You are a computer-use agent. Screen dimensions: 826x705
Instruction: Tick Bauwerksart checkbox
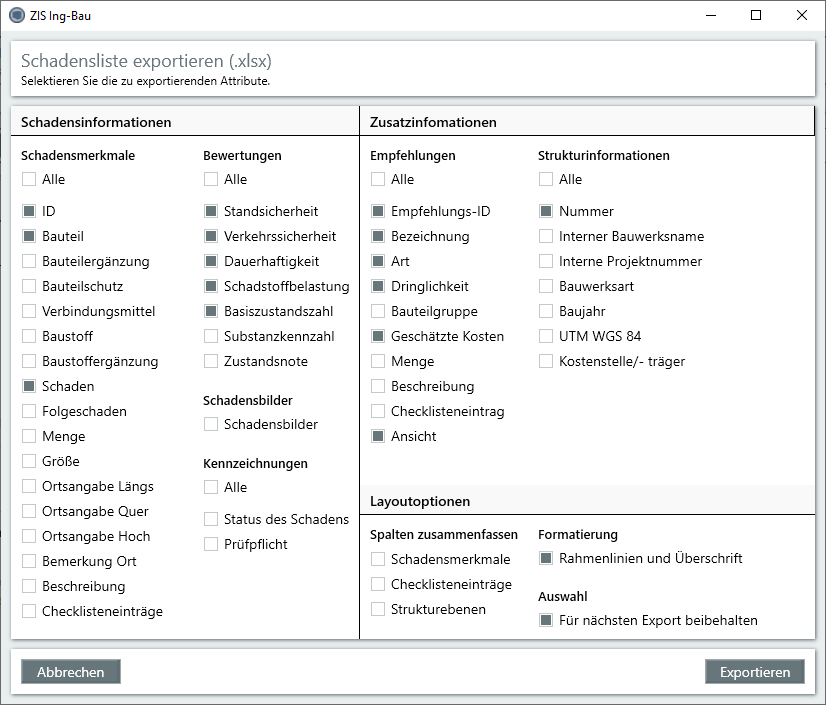point(546,286)
